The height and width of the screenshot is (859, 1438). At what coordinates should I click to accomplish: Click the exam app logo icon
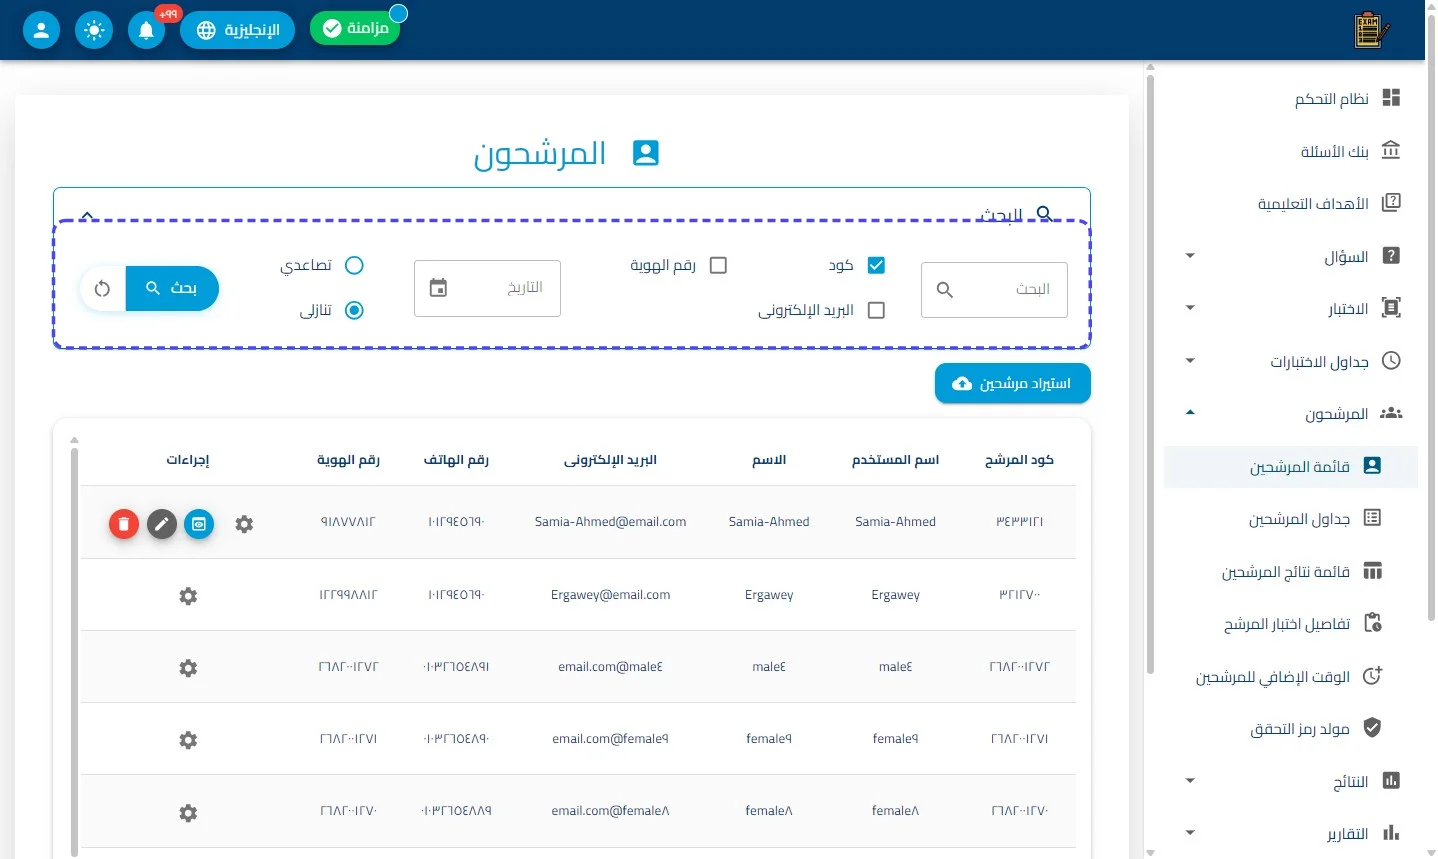(x=1371, y=30)
